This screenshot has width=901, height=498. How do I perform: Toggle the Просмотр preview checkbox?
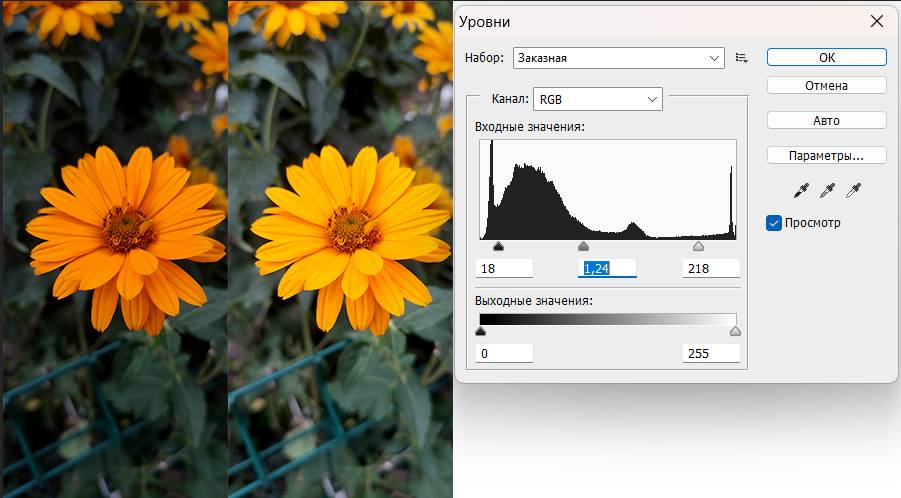774,223
